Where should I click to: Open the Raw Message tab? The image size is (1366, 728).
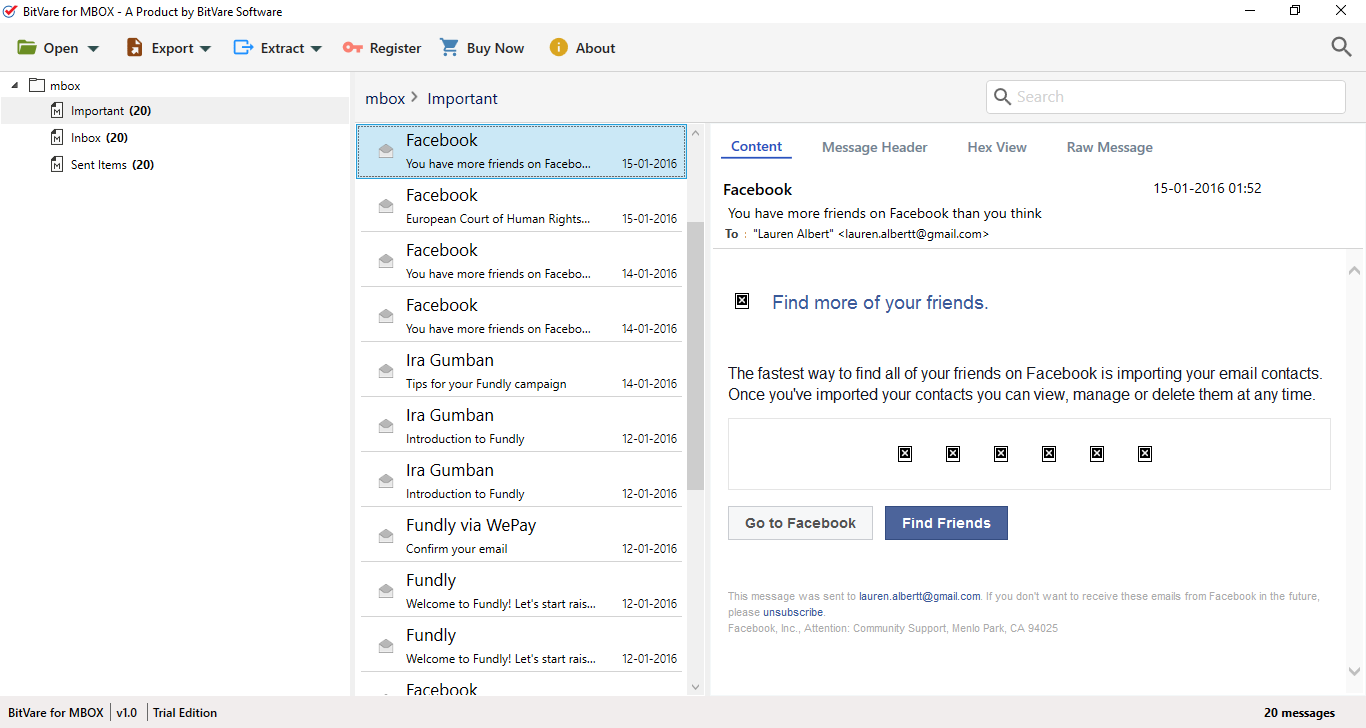(1109, 147)
